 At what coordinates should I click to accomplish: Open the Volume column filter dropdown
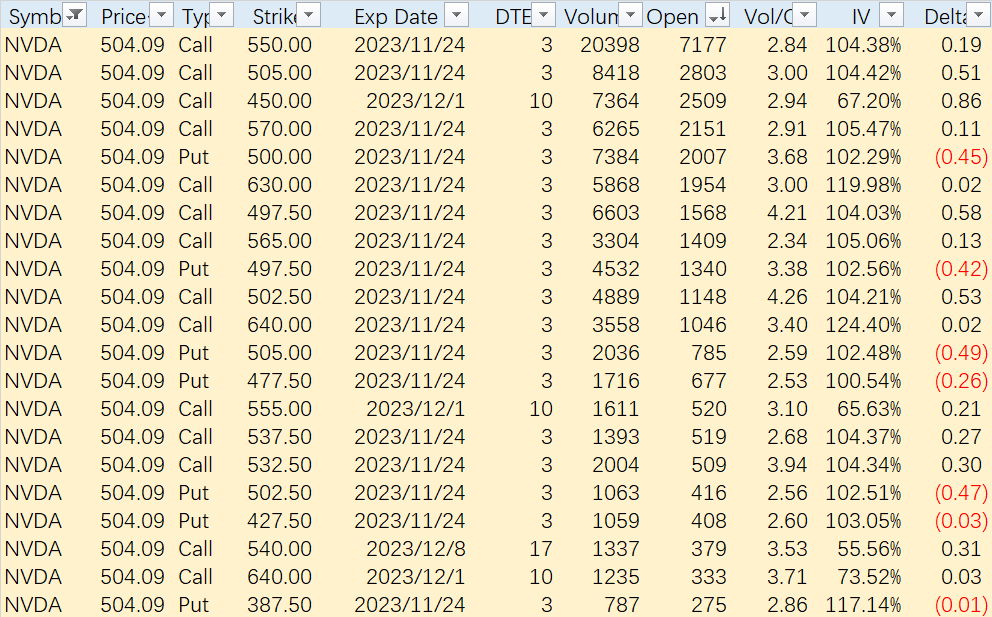tap(630, 15)
